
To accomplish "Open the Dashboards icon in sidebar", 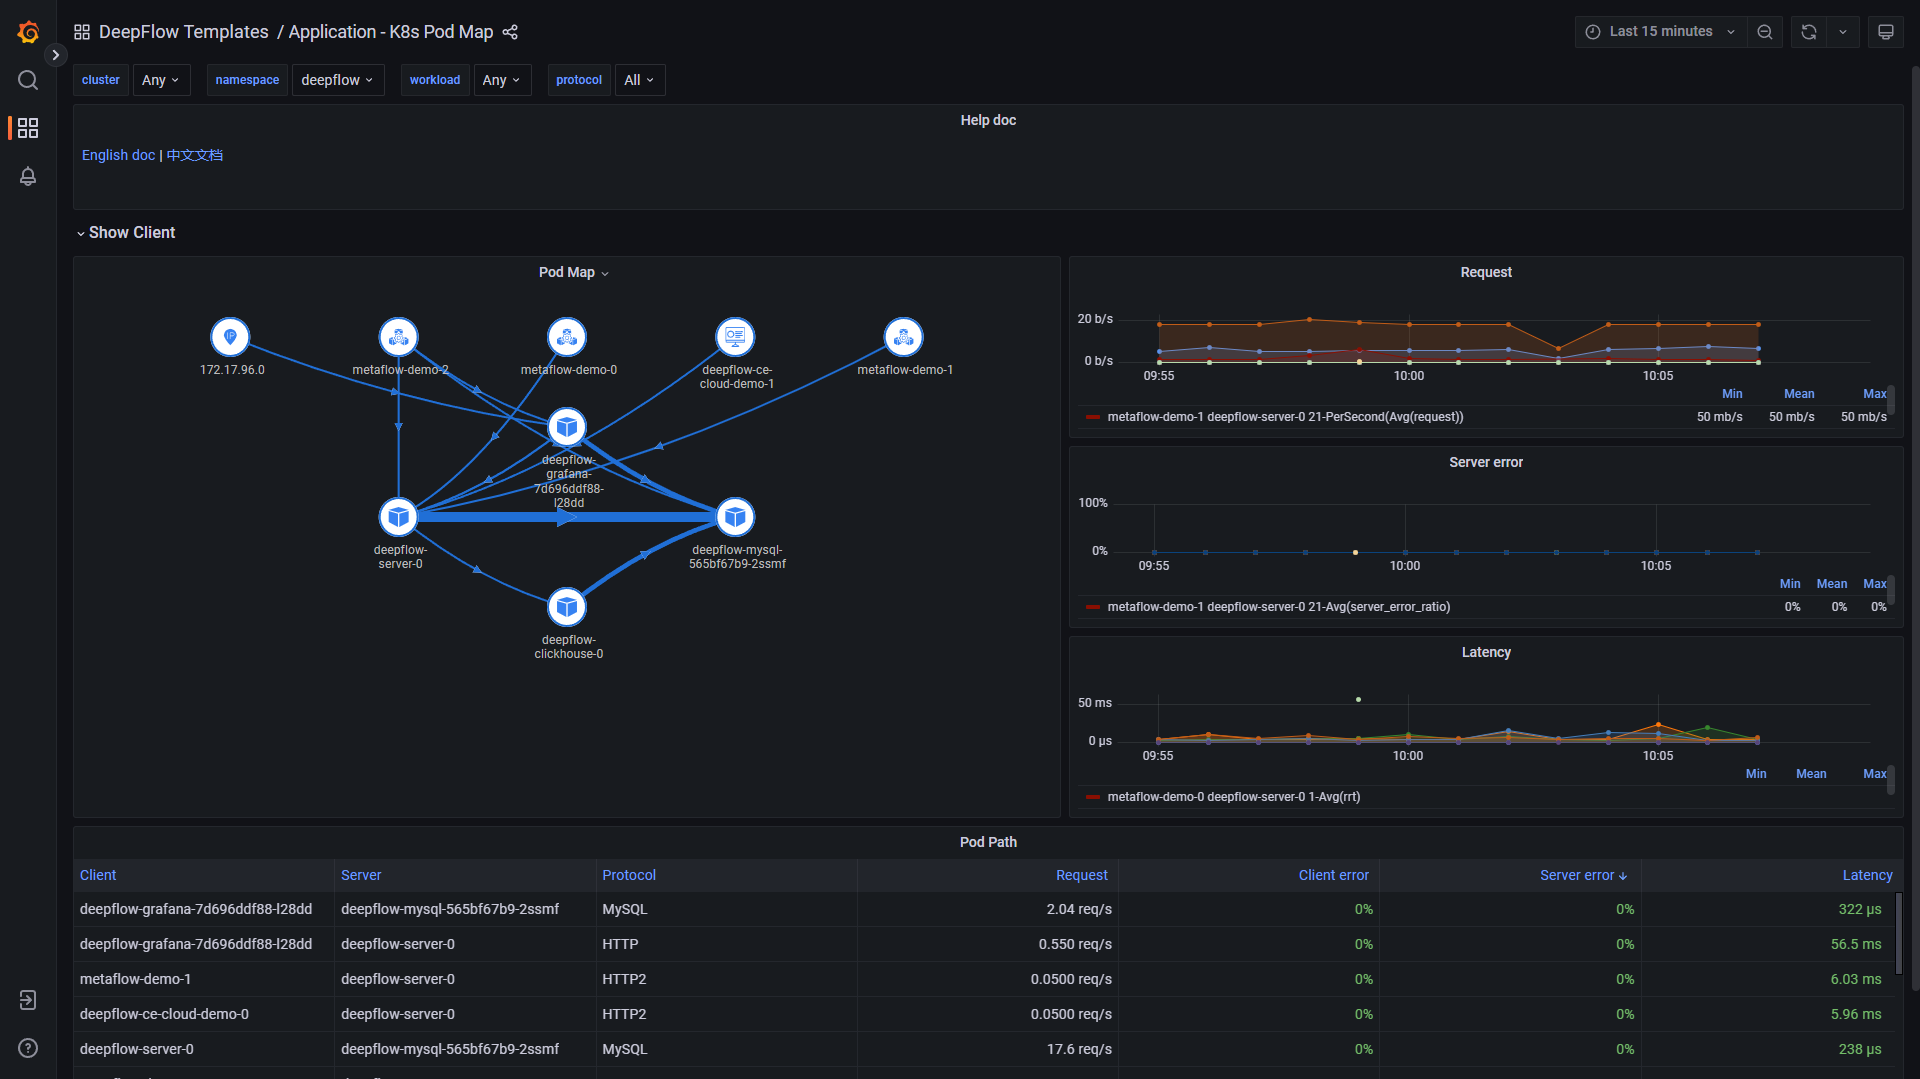I will [x=28, y=128].
